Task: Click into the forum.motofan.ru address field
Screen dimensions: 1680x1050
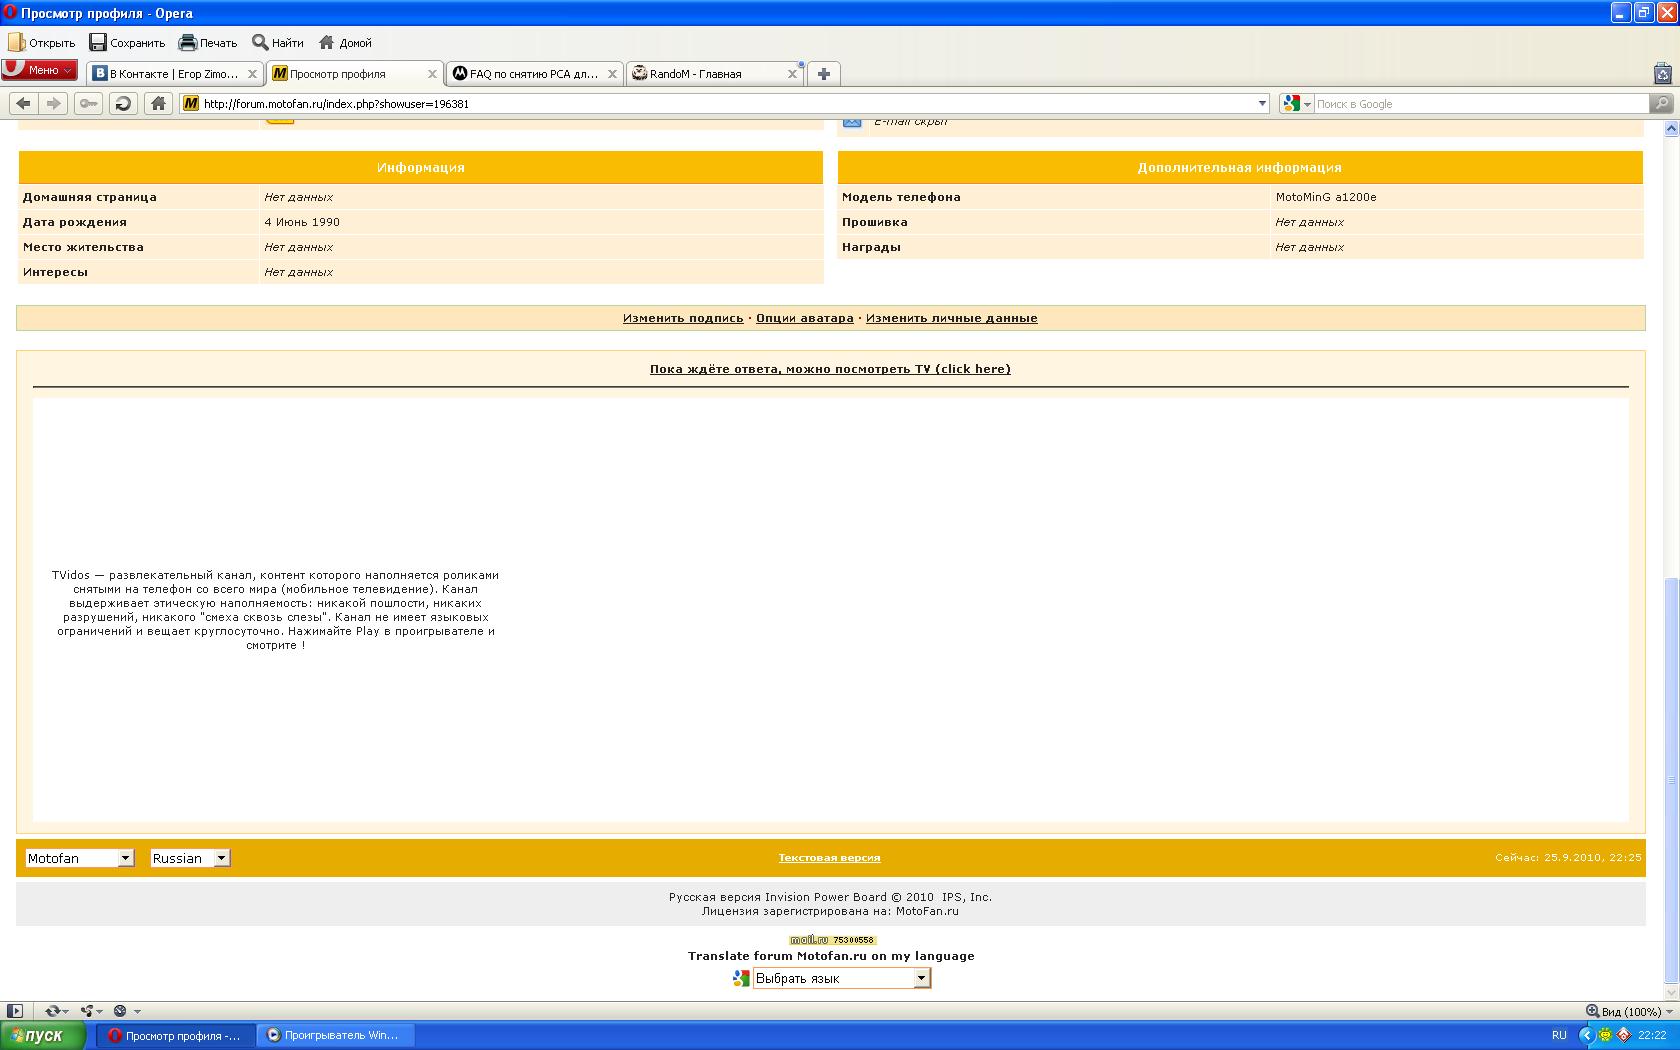Action: pyautogui.click(x=726, y=103)
